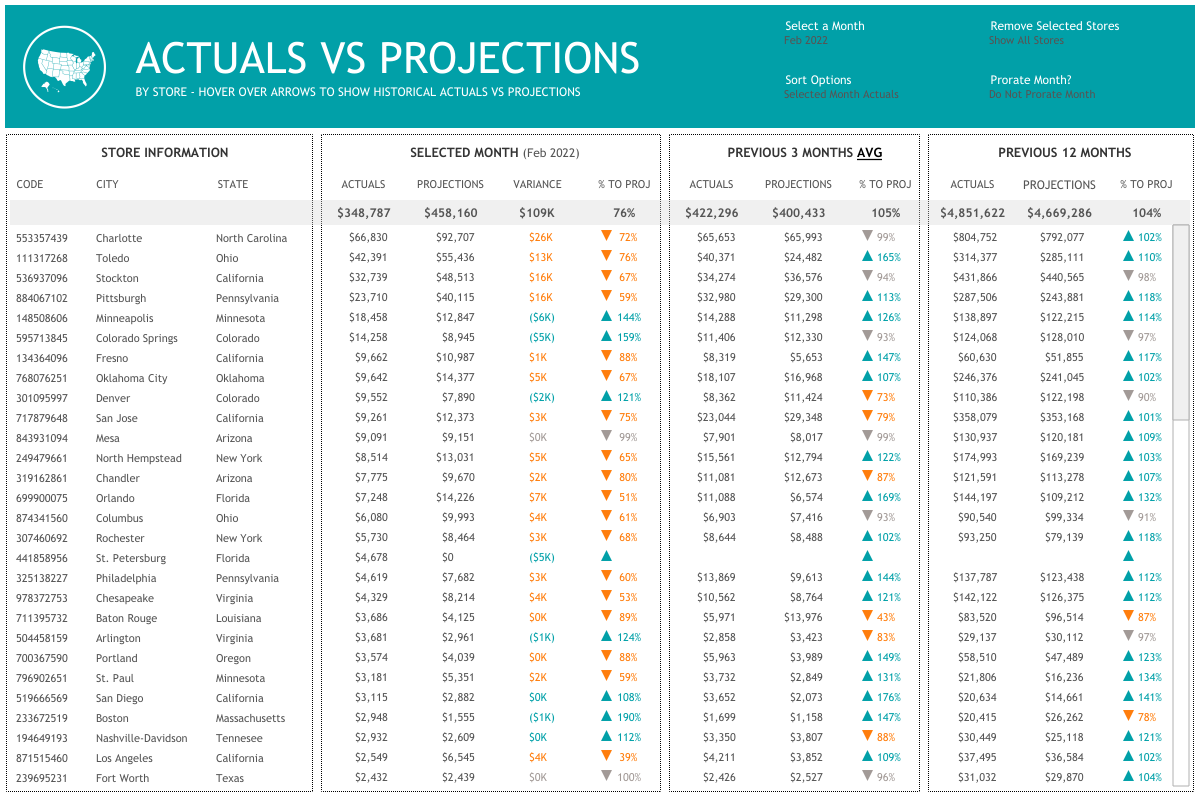Image resolution: width=1199 pixels, height=799 pixels.
Task: Click Minneapolis variance ($6K)
Action: [541, 317]
